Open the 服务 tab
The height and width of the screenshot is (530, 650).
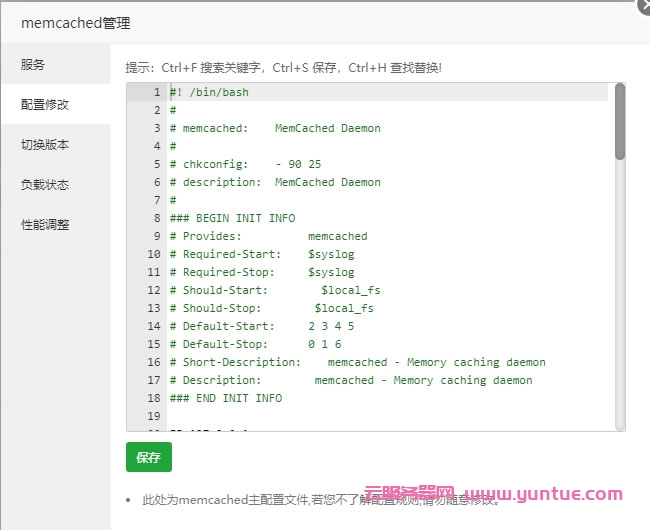34,65
